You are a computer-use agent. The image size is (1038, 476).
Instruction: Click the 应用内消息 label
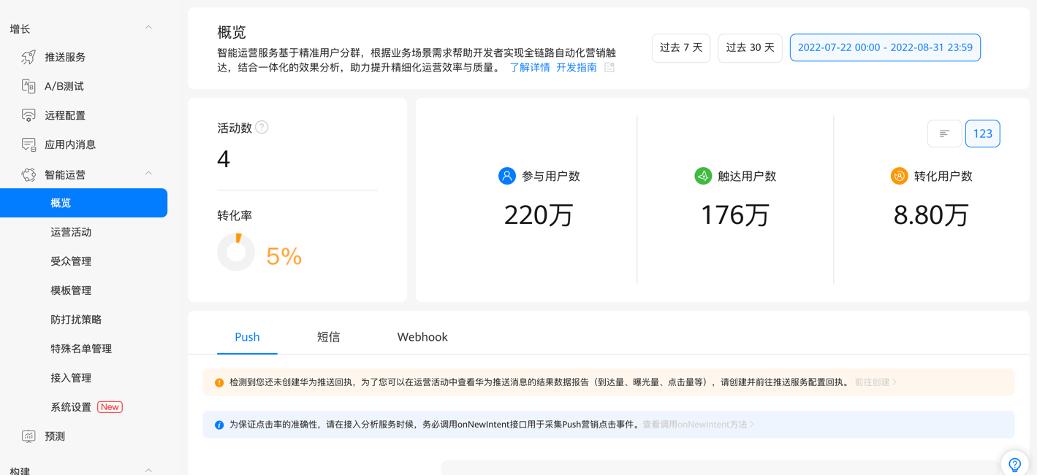[70, 144]
